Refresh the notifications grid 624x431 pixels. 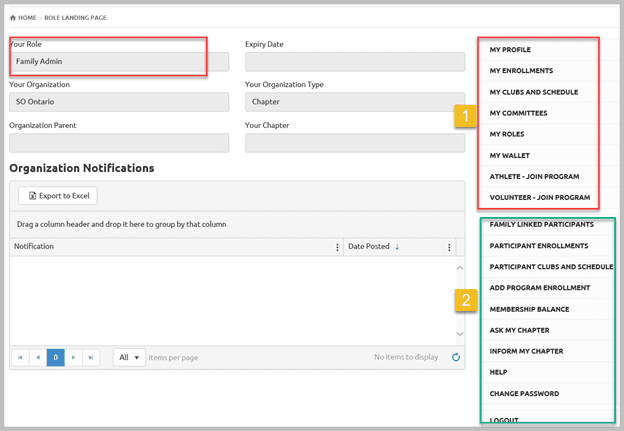click(456, 357)
